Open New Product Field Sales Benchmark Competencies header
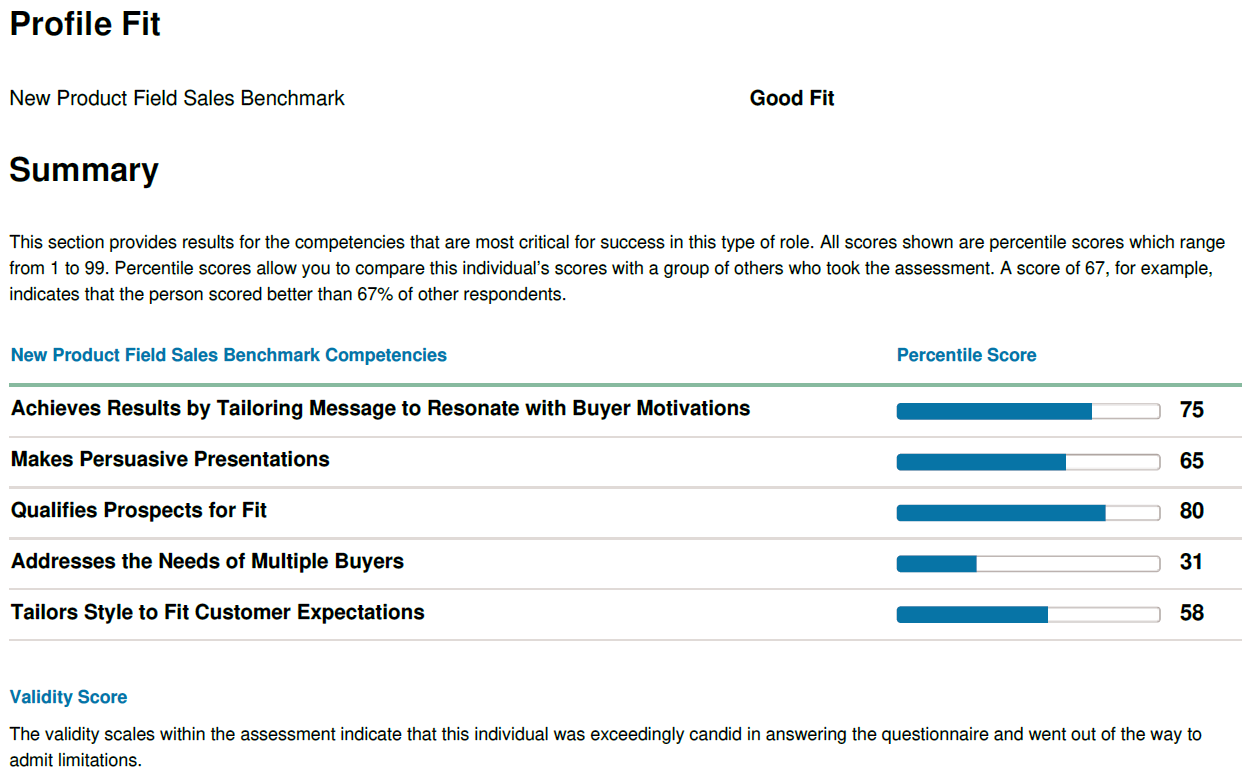The width and height of the screenshot is (1252, 784). [229, 355]
